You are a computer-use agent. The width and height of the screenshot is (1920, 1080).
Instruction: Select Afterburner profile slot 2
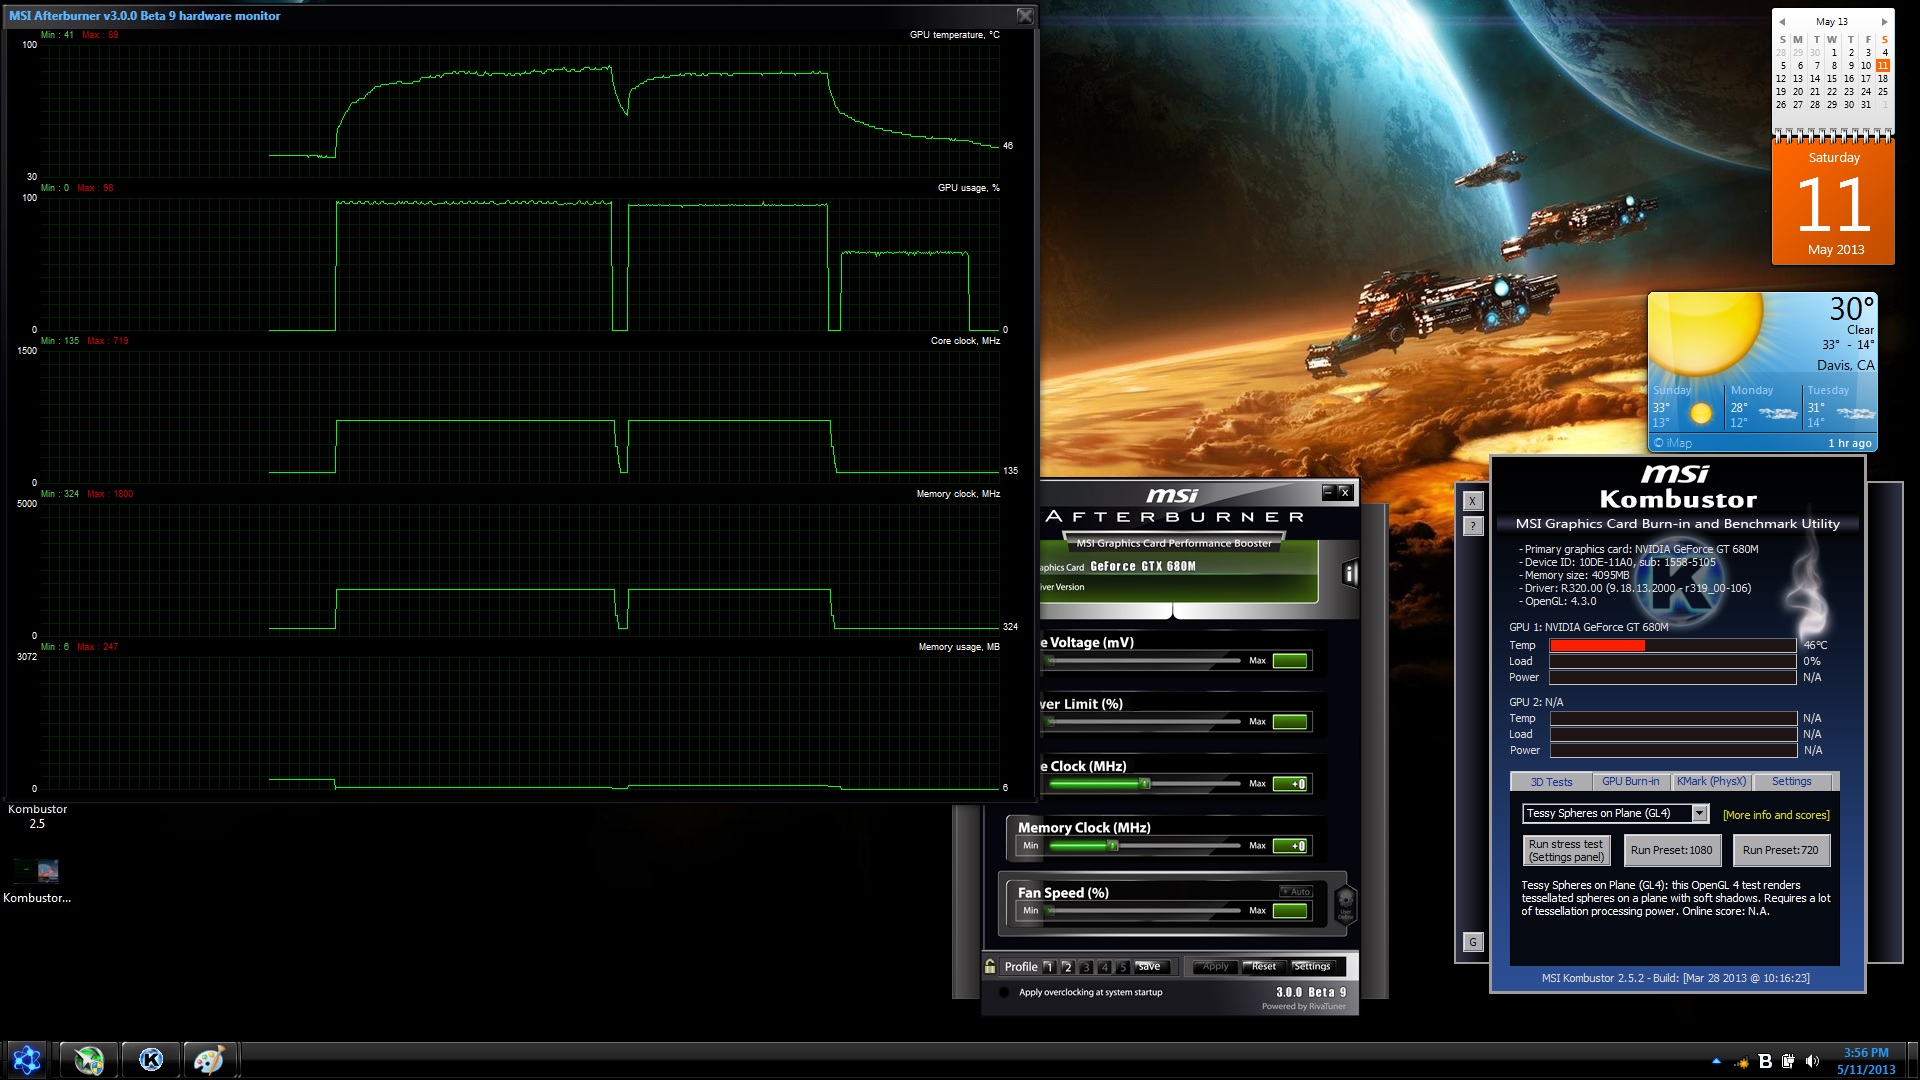pos(1067,967)
